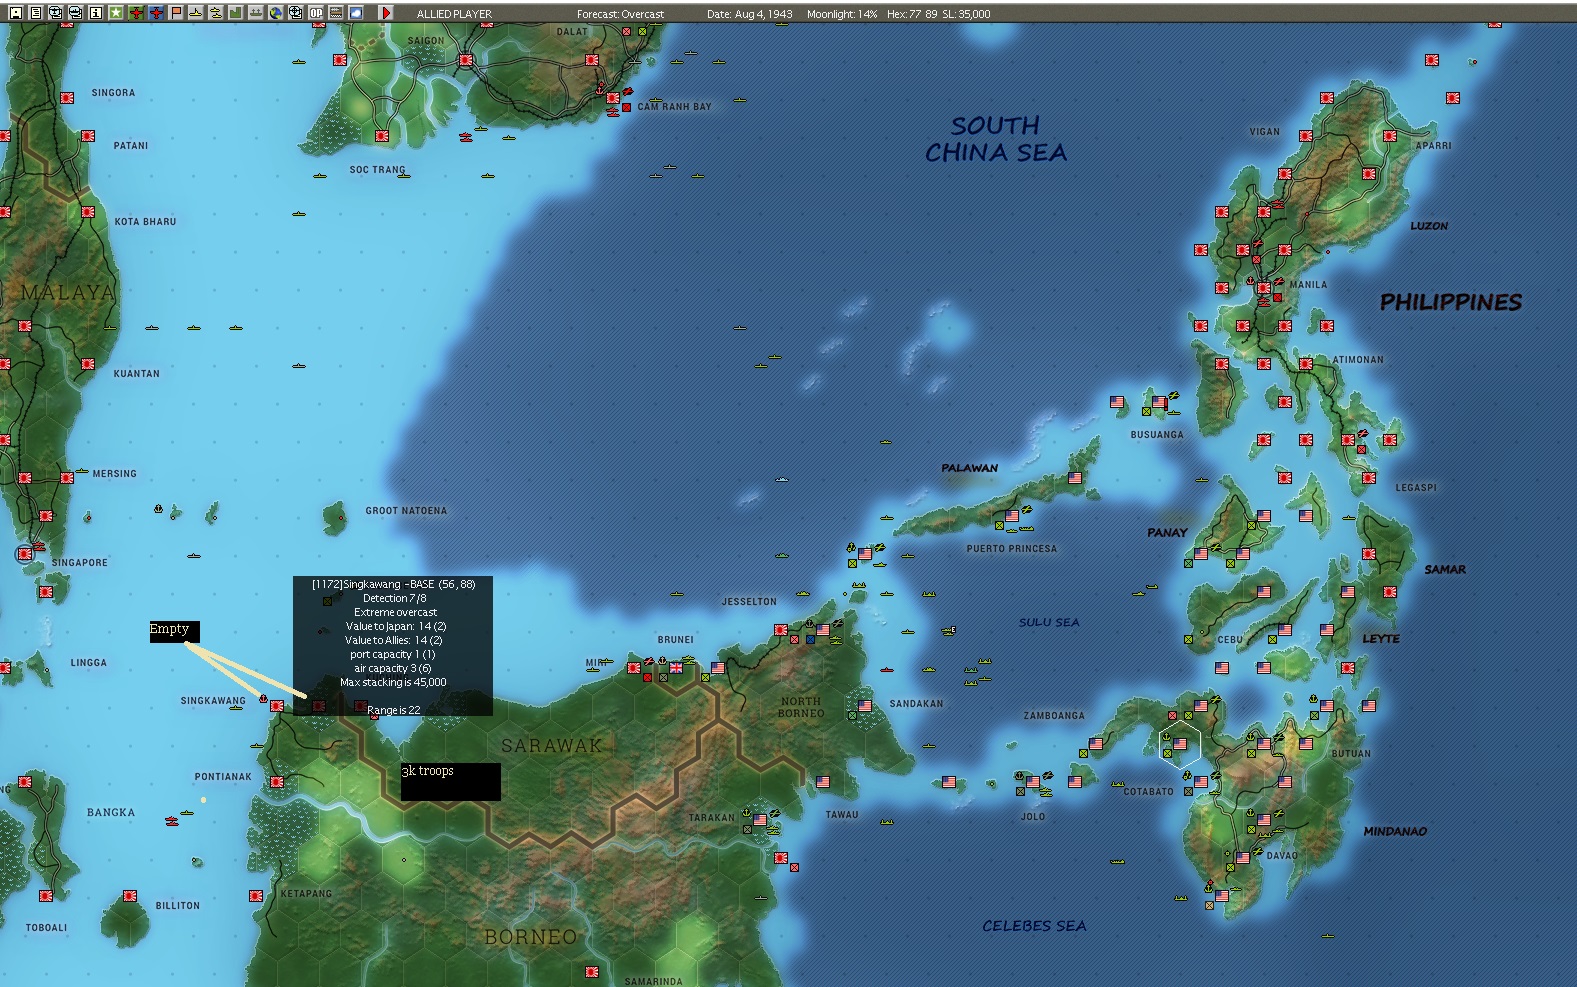This screenshot has width=1577, height=987.
Task: Select the Japanese base flag at Billiton
Action: (x=130, y=896)
